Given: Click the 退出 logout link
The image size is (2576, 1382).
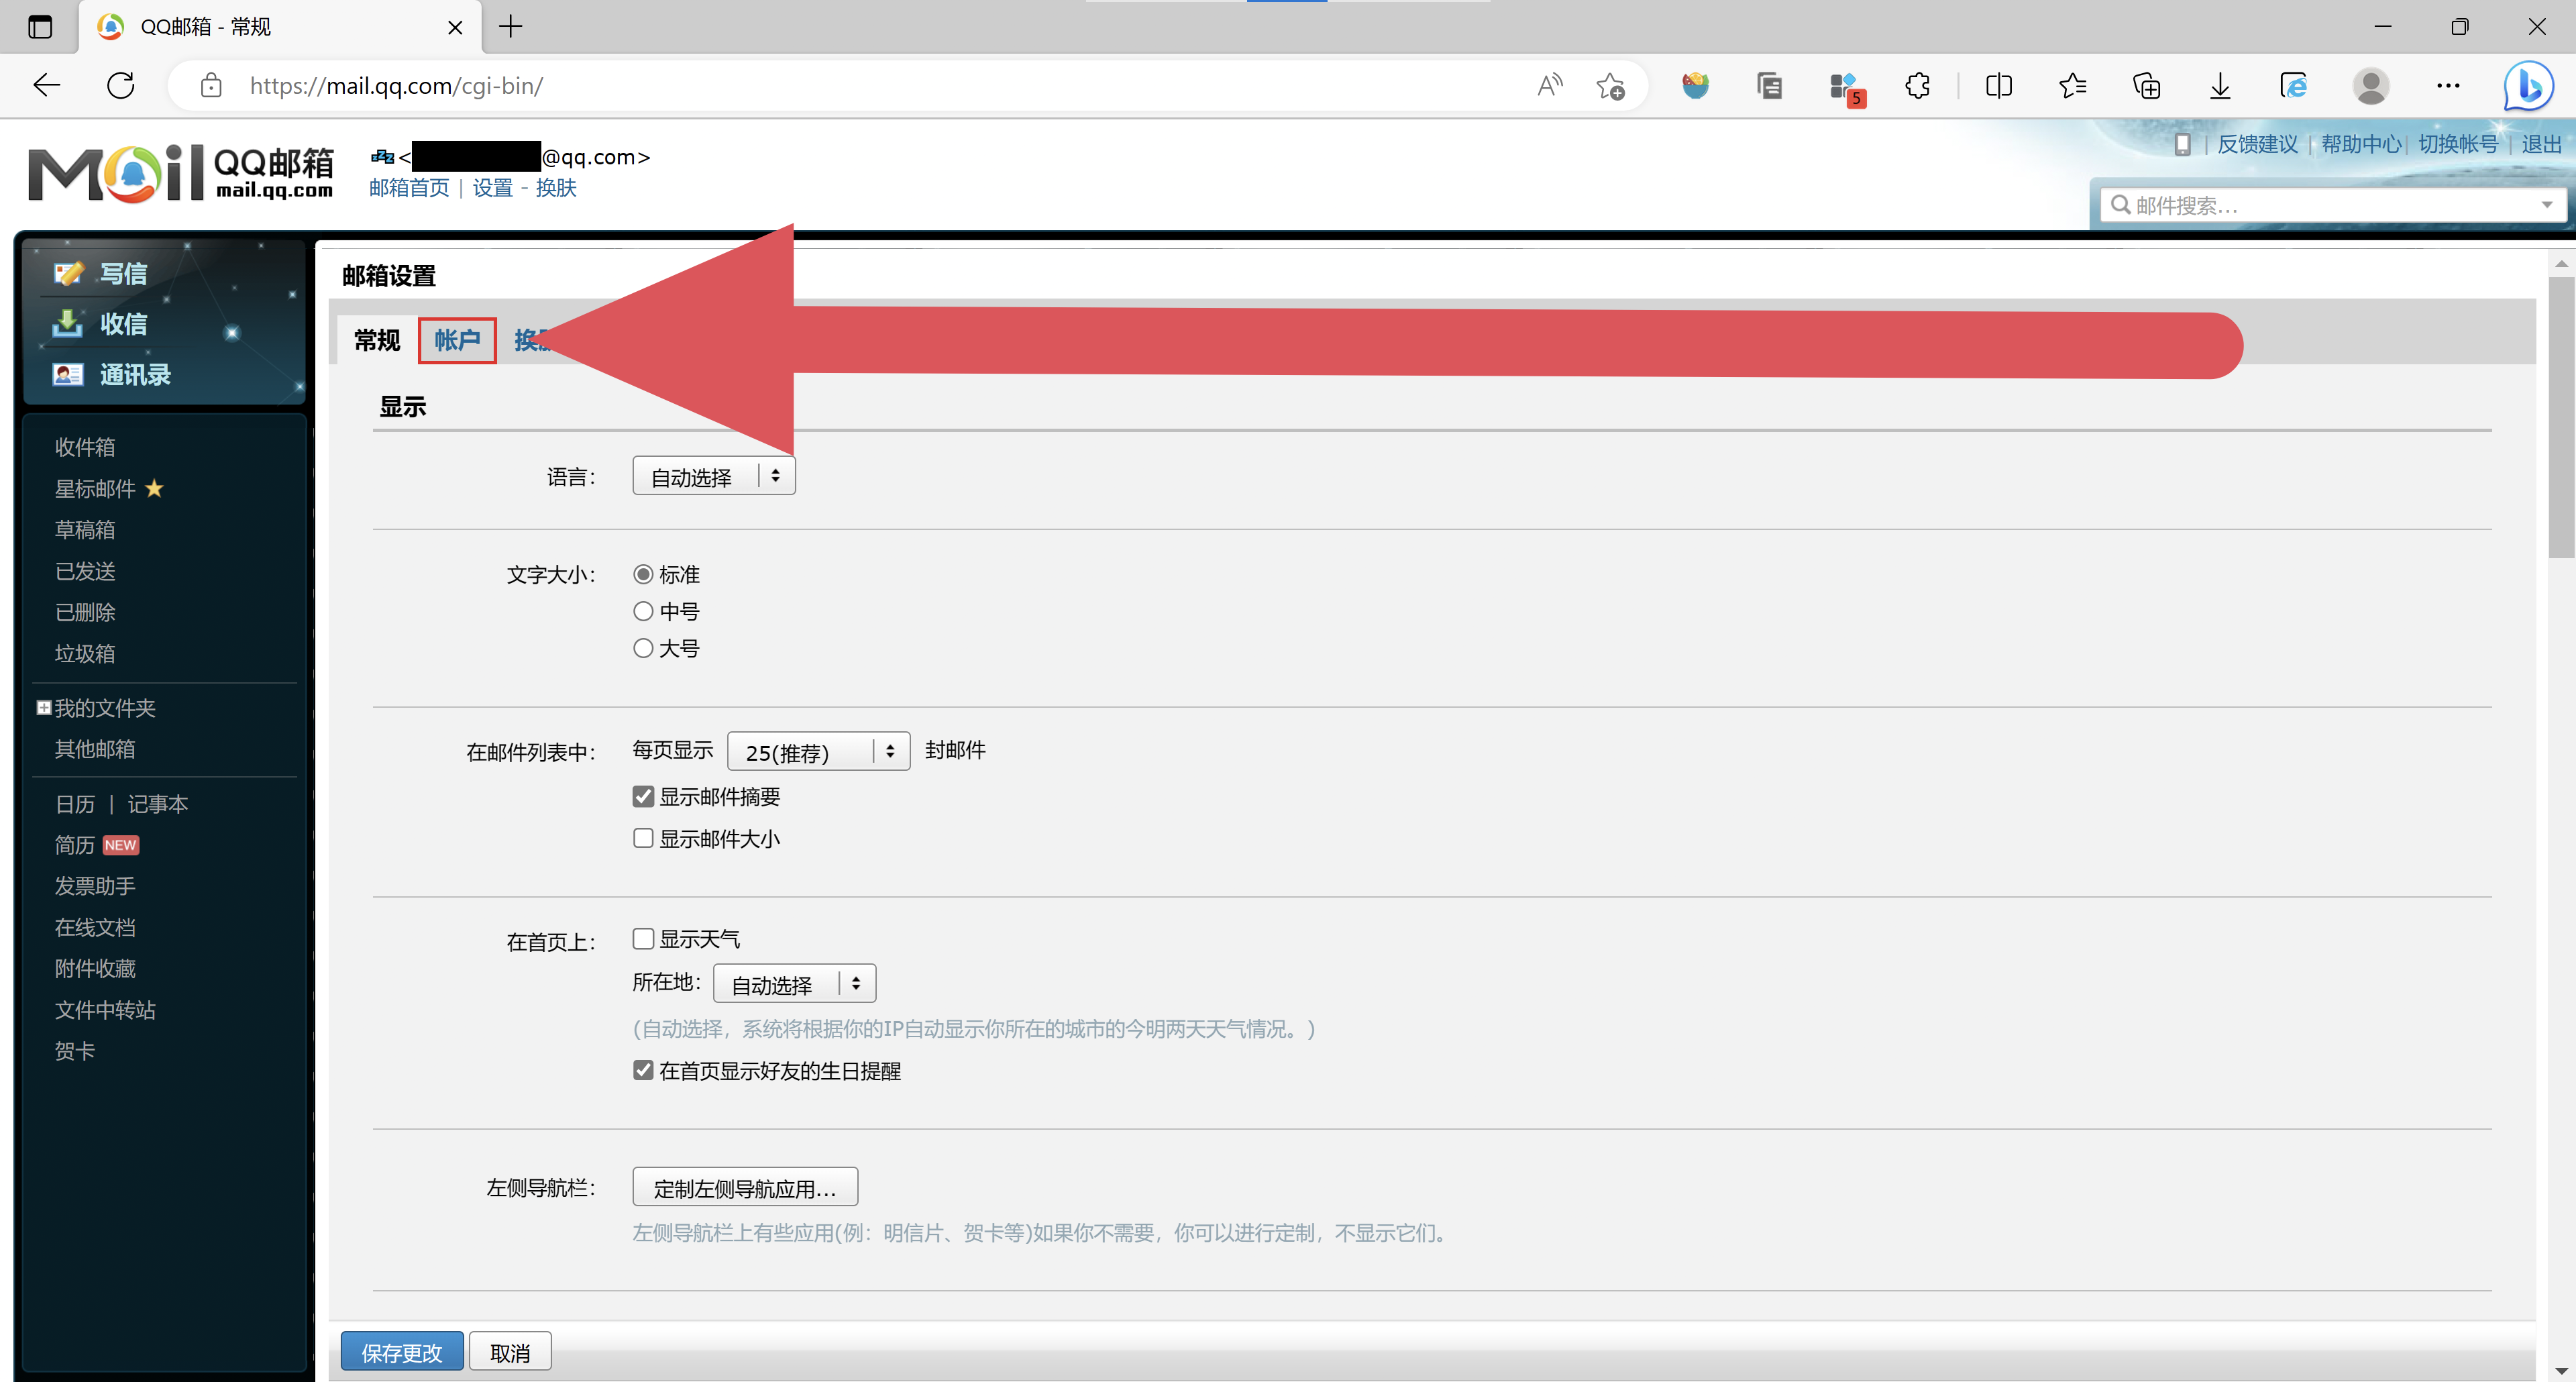Looking at the screenshot, I should (x=2541, y=144).
